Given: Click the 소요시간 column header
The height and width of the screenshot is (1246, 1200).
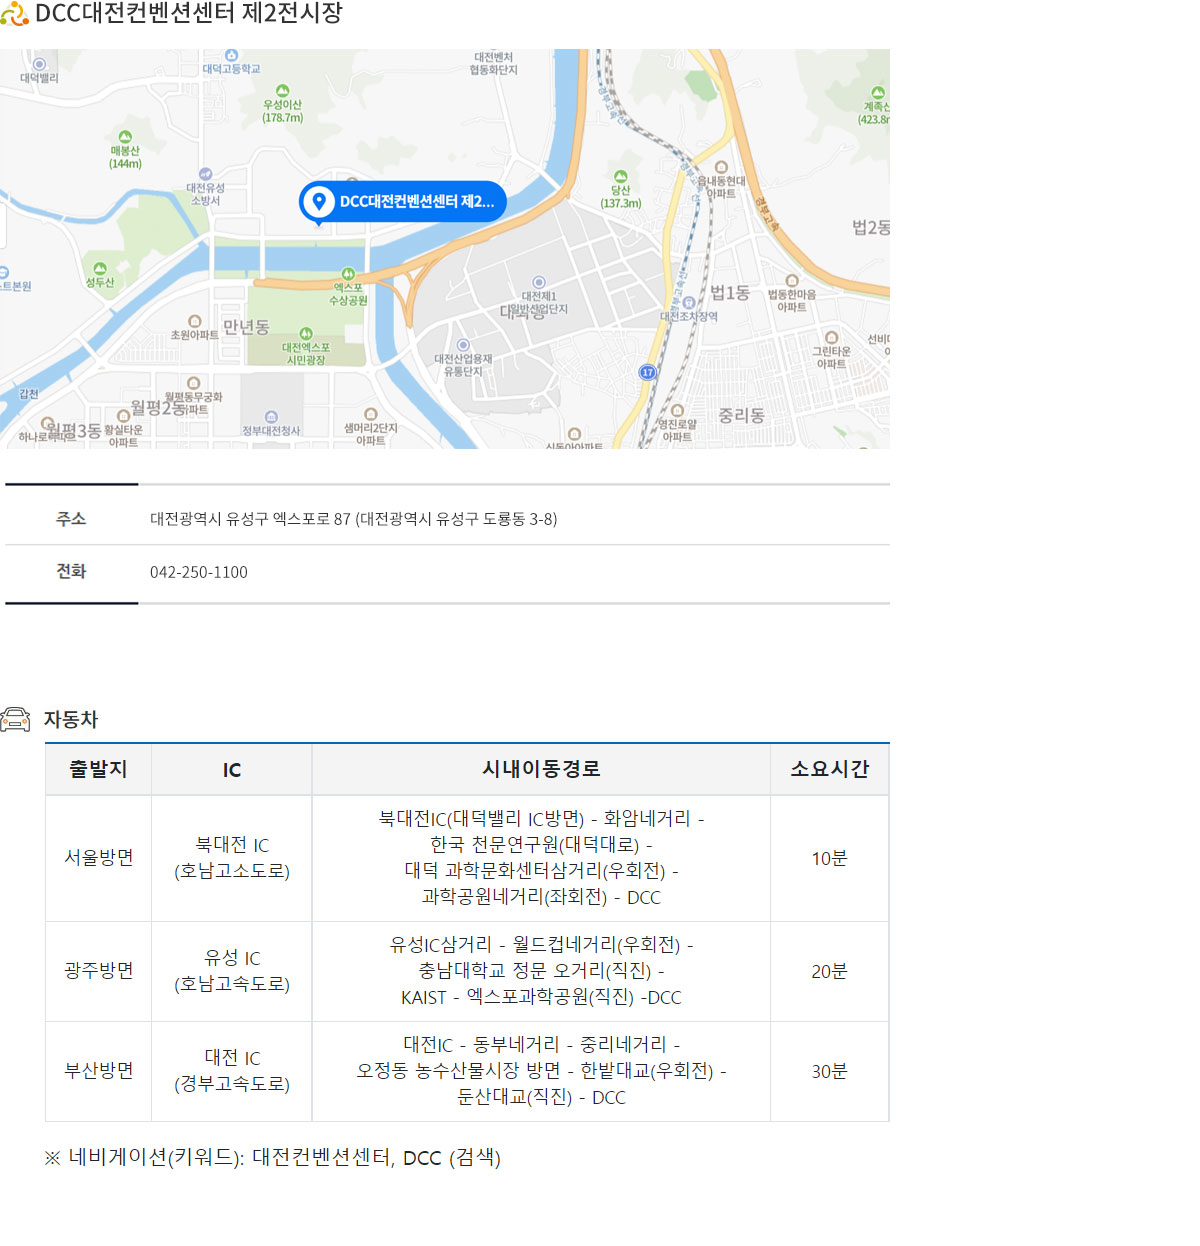Looking at the screenshot, I should coord(829,769).
